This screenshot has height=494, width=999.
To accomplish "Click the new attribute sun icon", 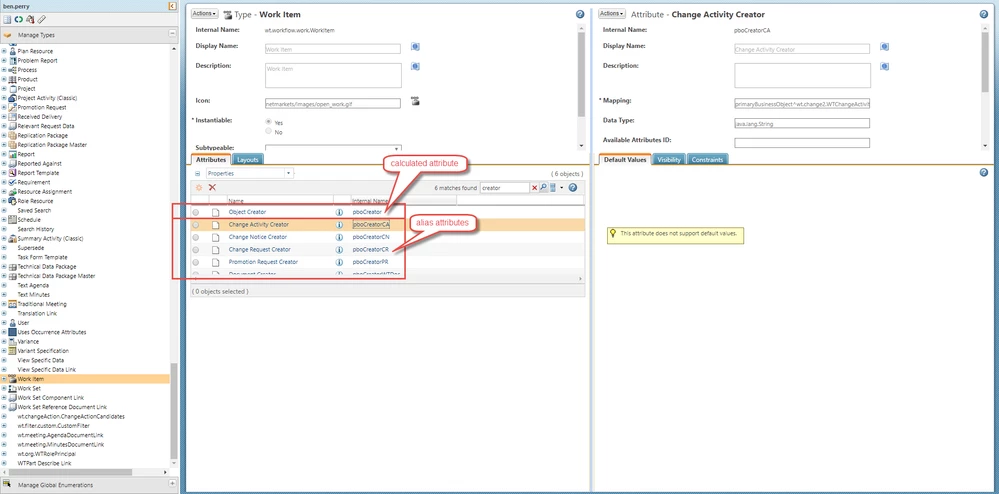I will click(199, 187).
